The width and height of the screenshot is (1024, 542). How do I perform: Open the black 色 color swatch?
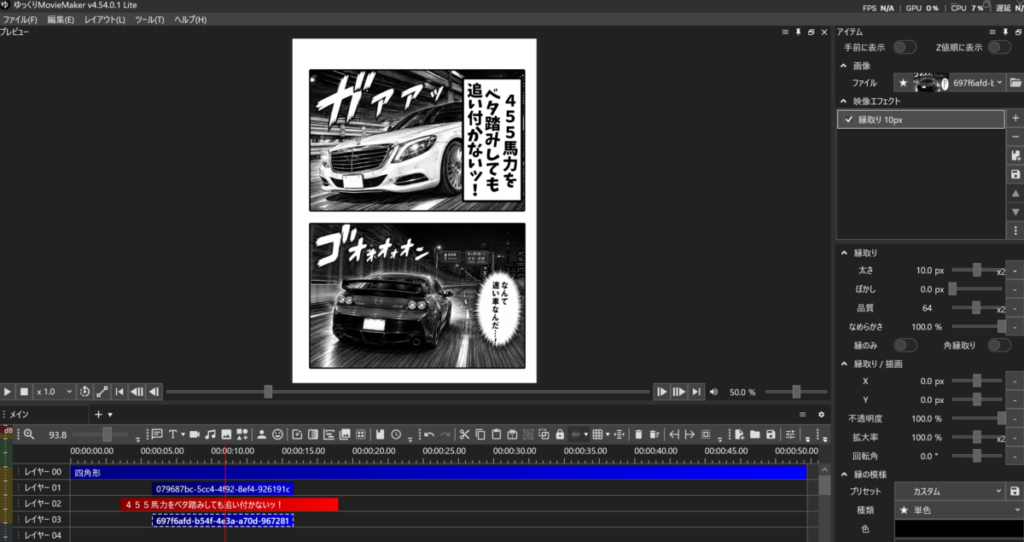click(x=958, y=529)
